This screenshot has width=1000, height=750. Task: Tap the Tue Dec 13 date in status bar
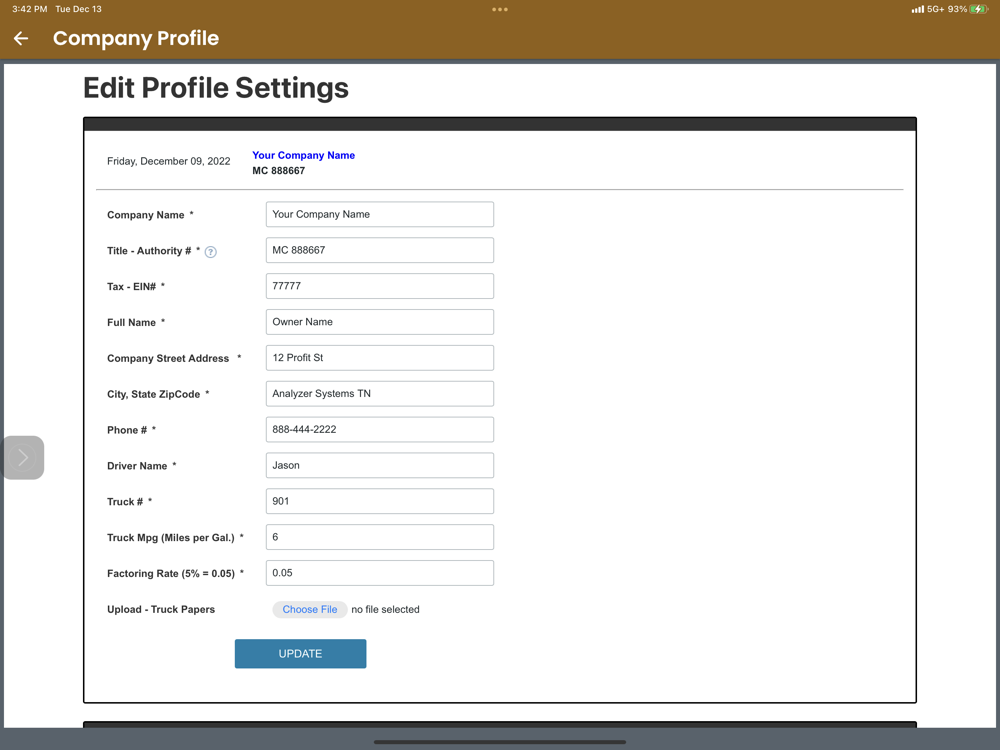point(78,9)
